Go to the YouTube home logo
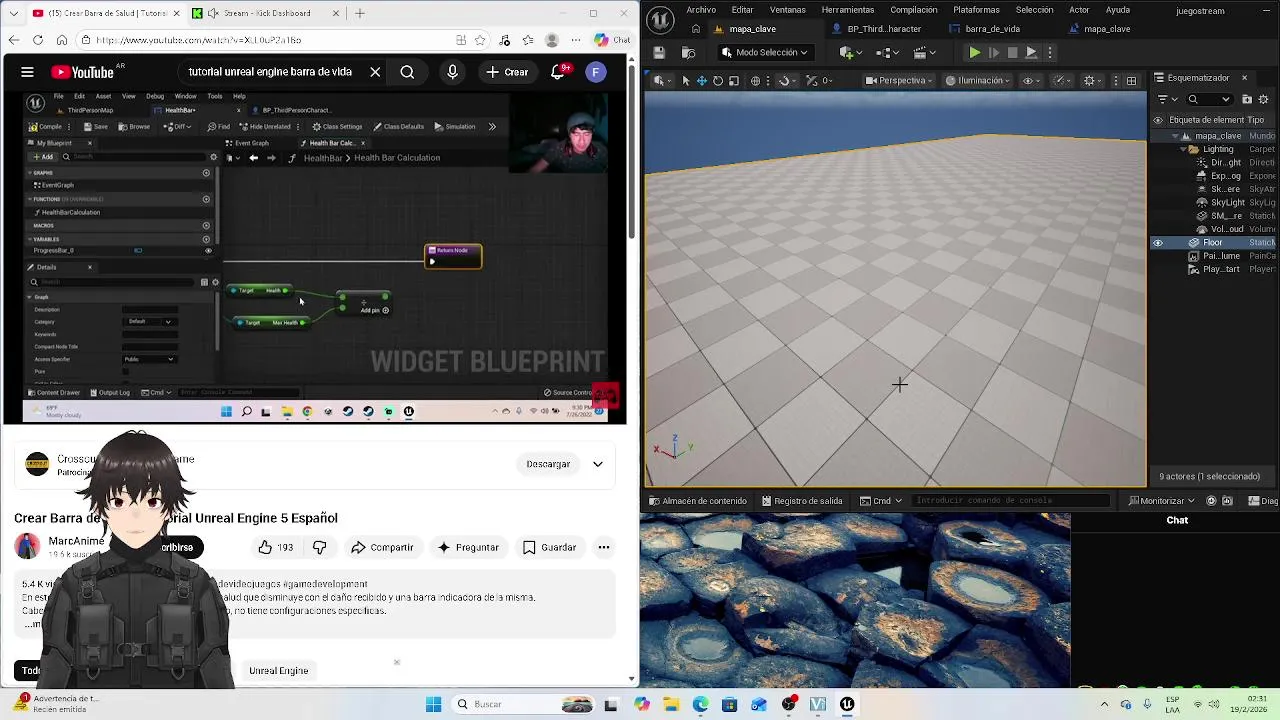Screen dimensions: 1280x720 [85, 72]
